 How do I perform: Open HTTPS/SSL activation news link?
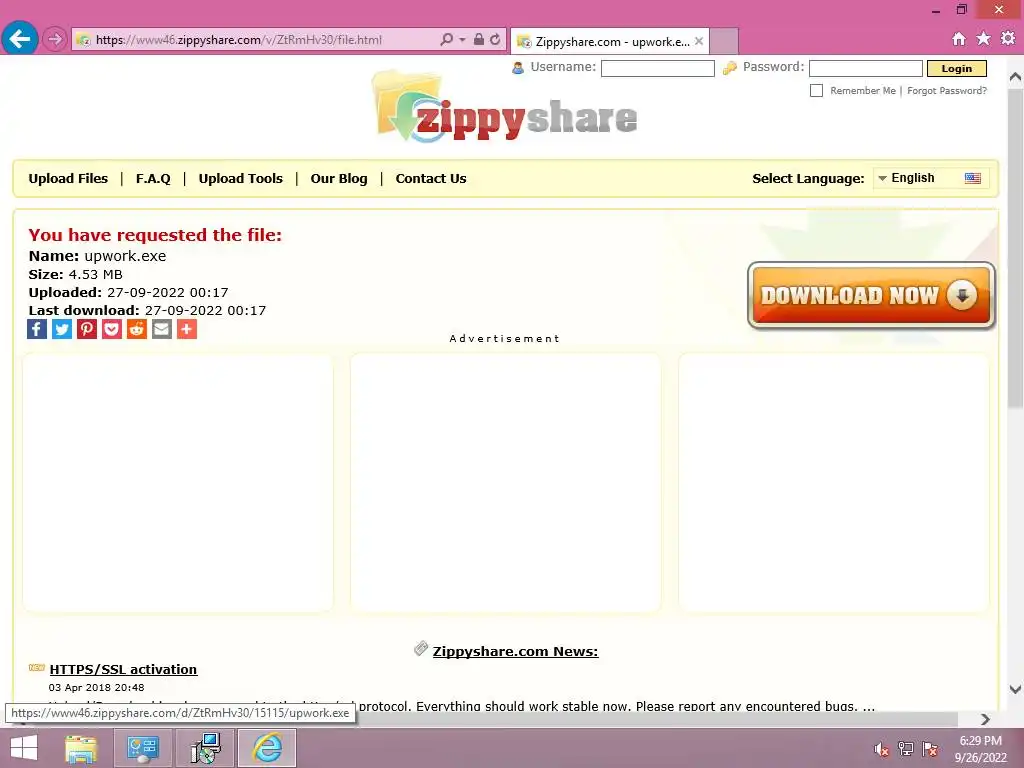coord(123,669)
